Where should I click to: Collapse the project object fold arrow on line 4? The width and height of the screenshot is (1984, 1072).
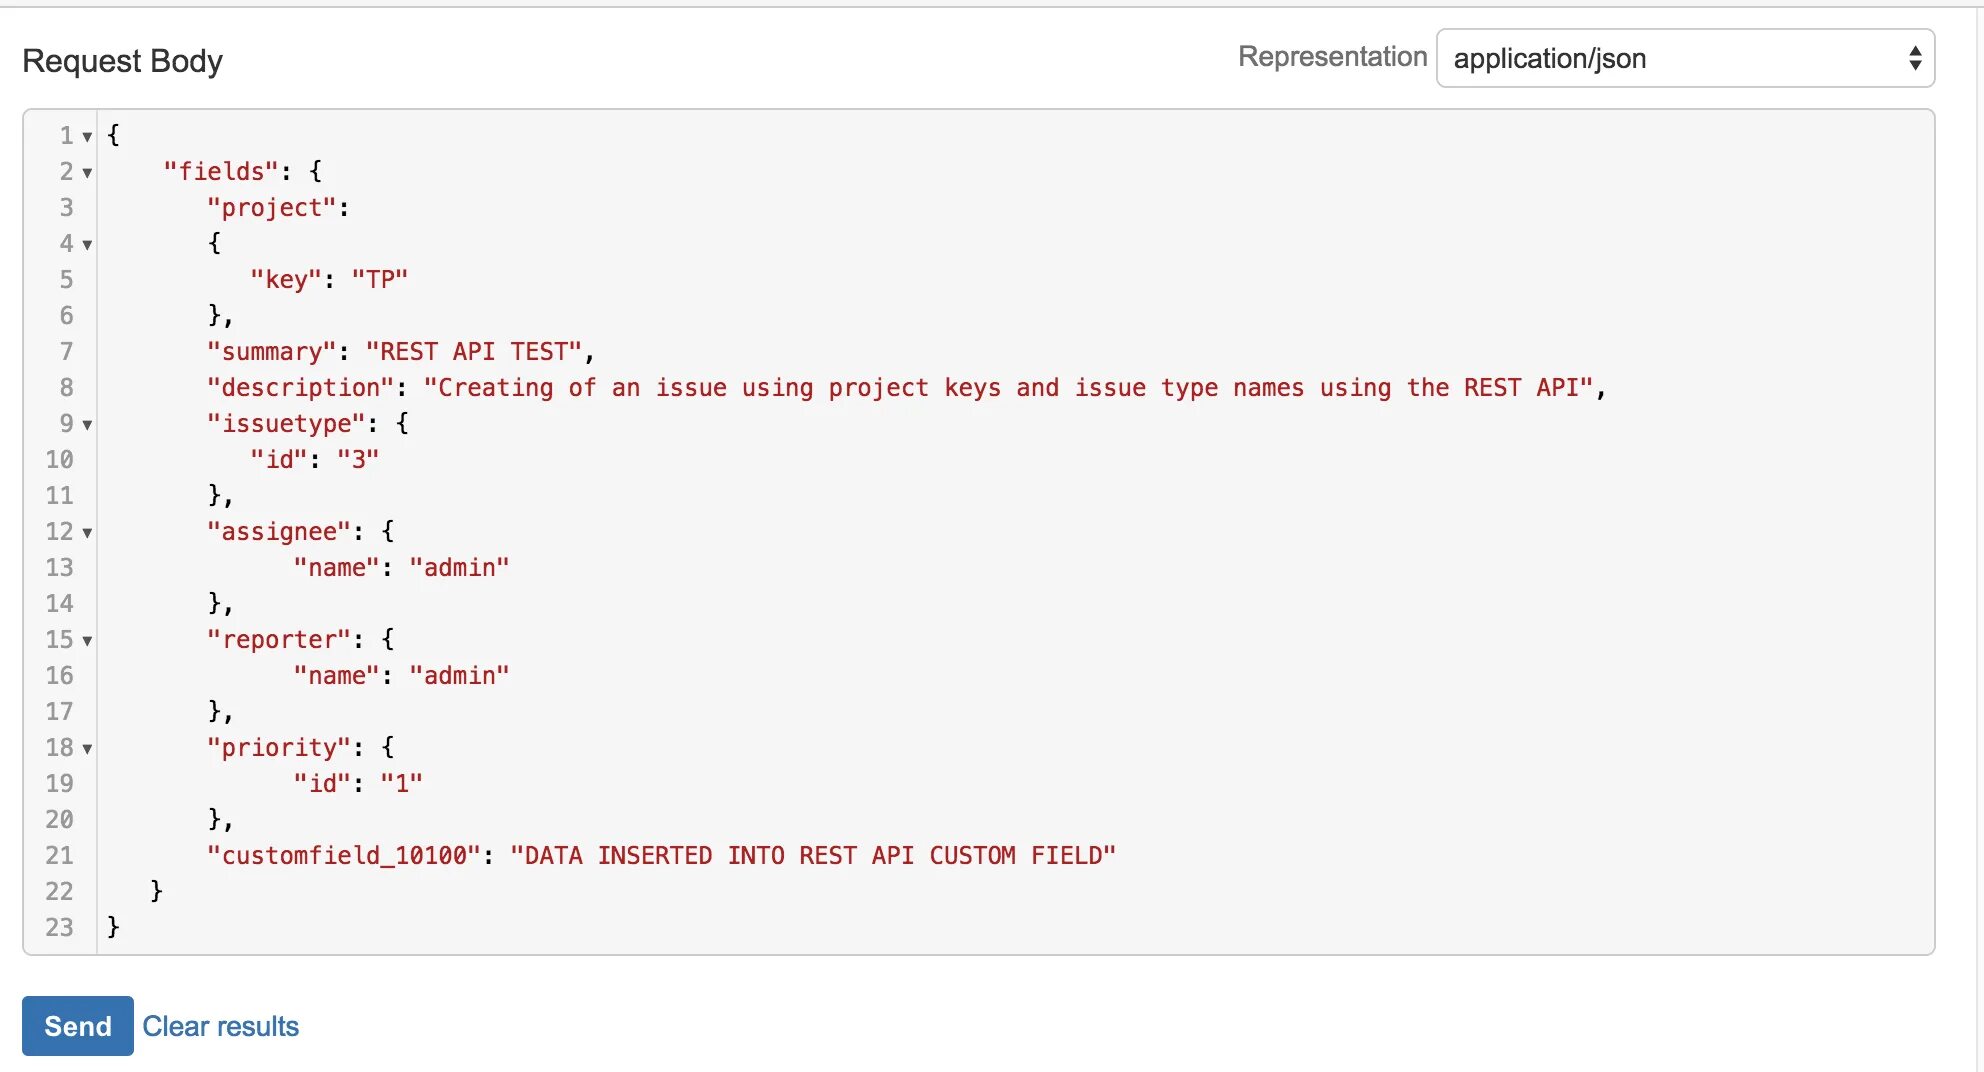(x=87, y=245)
